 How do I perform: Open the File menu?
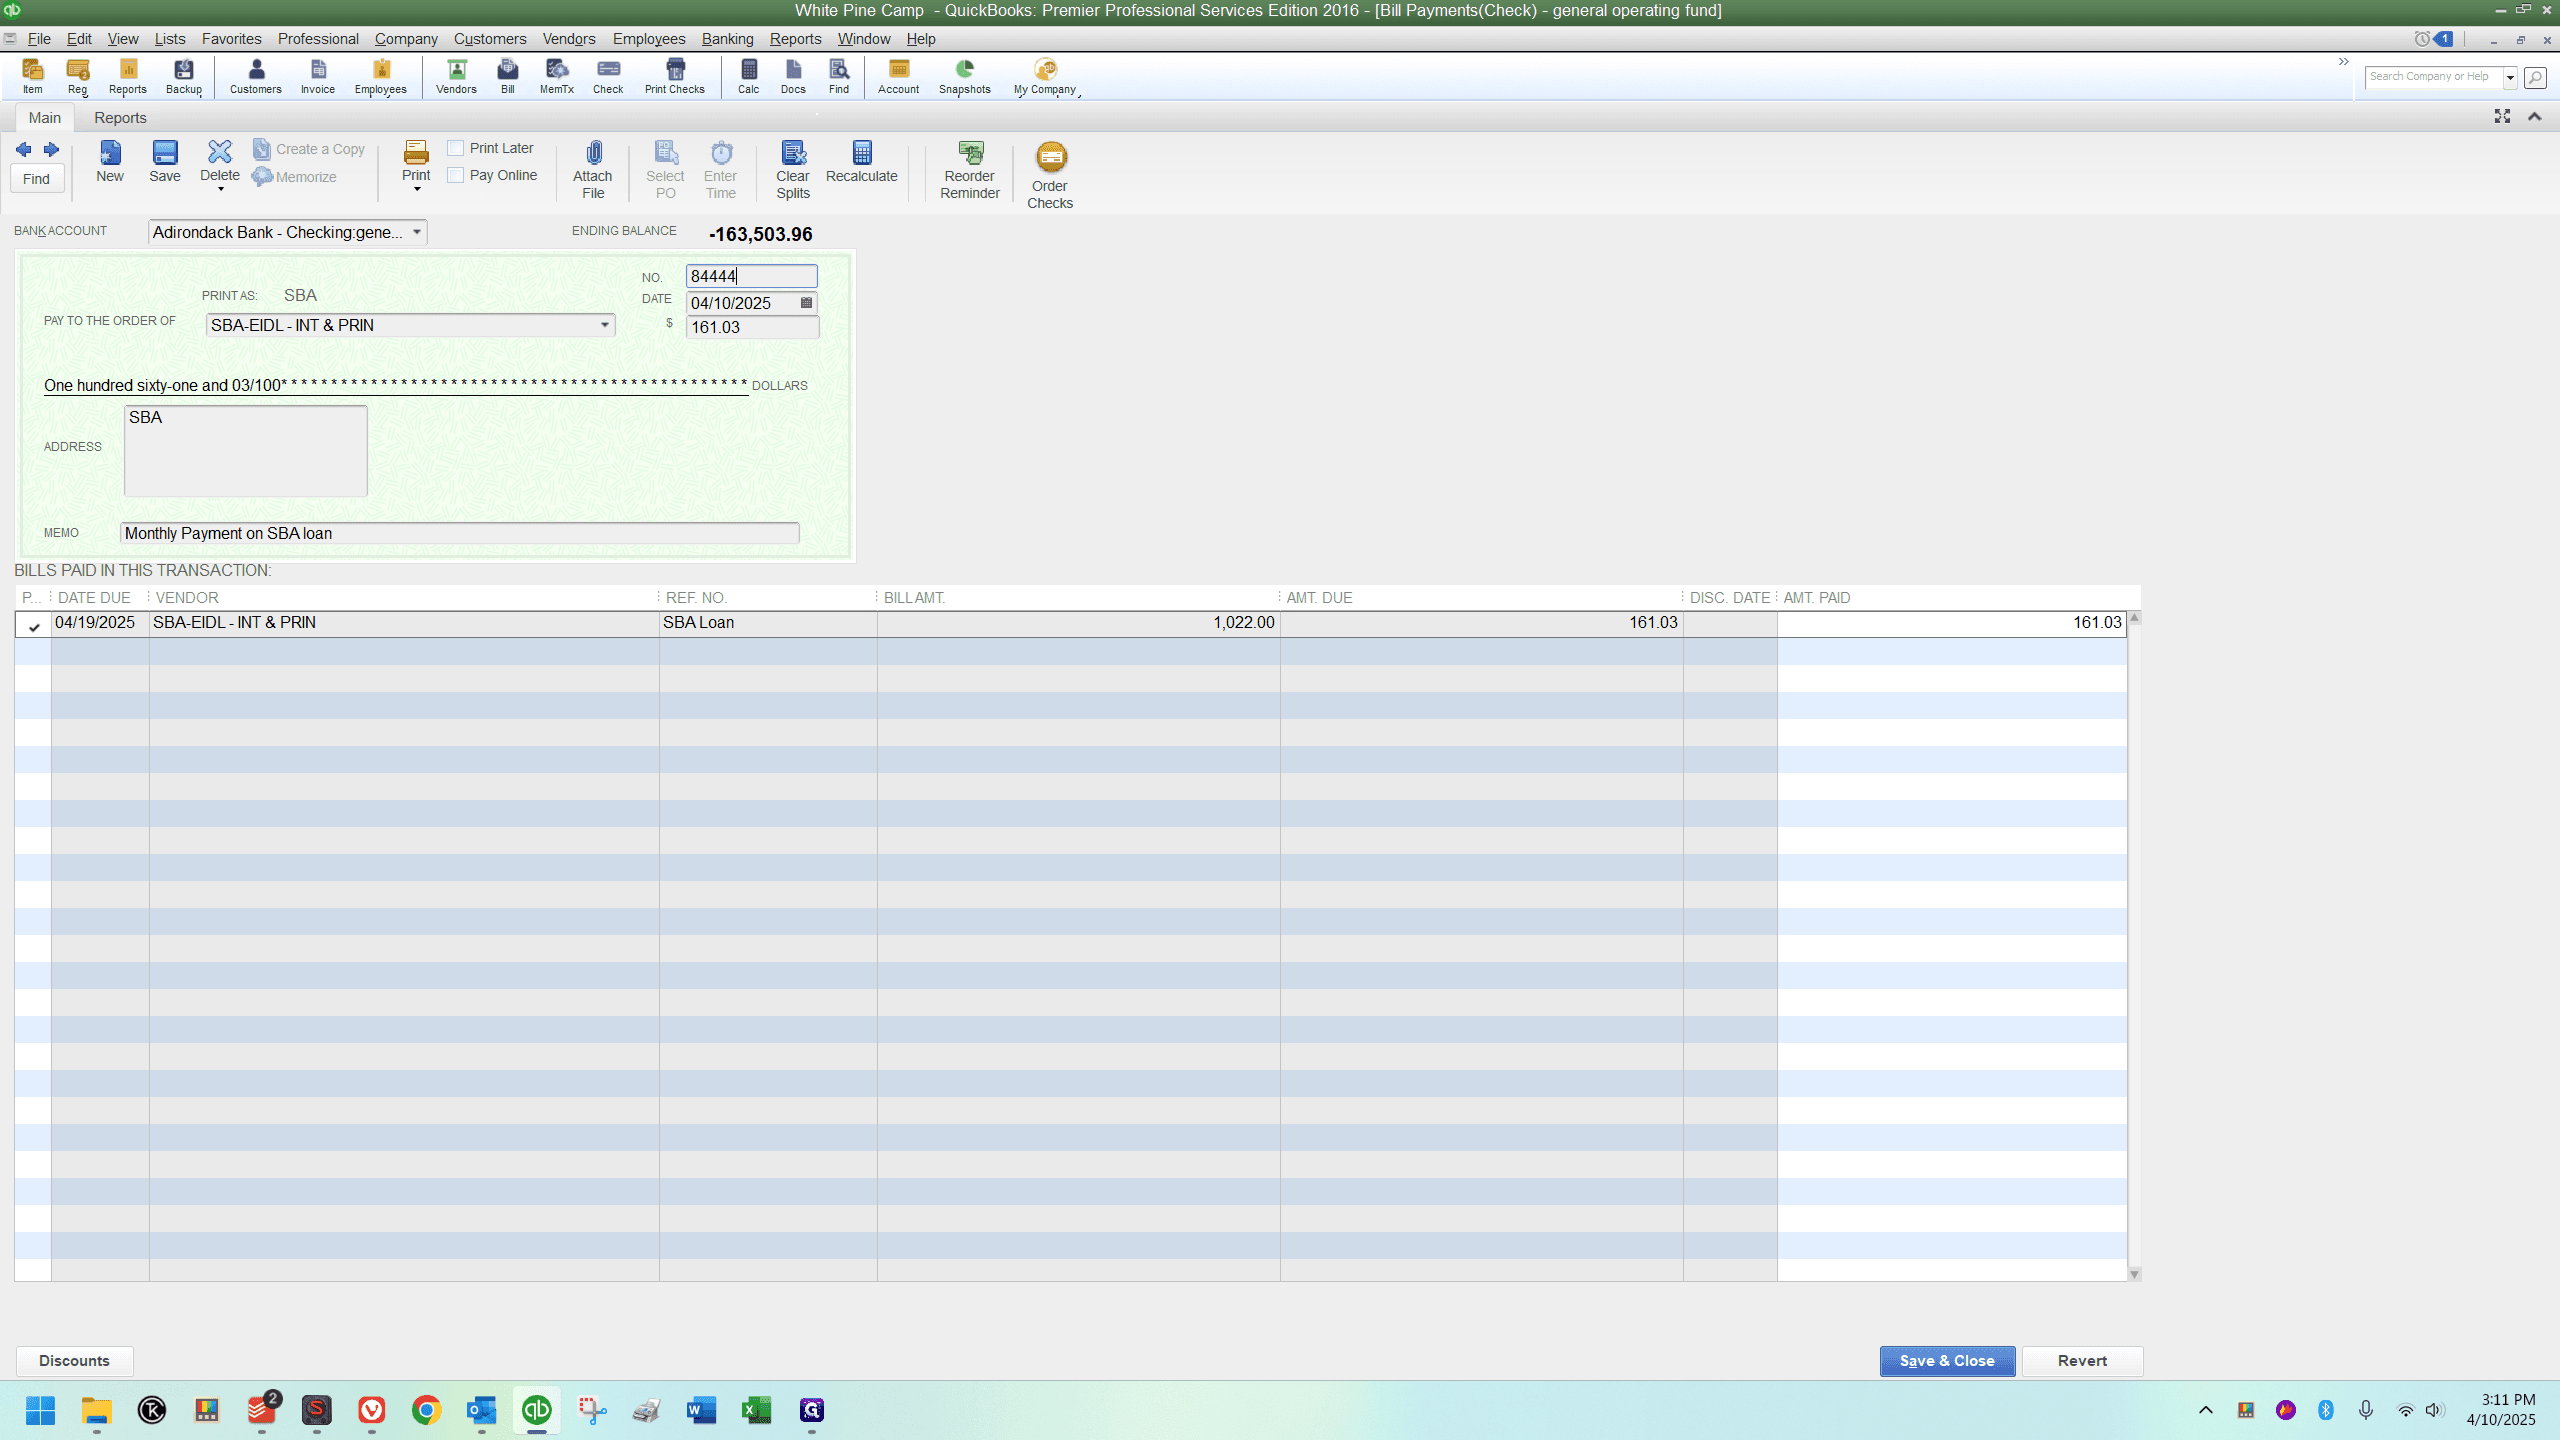39,39
